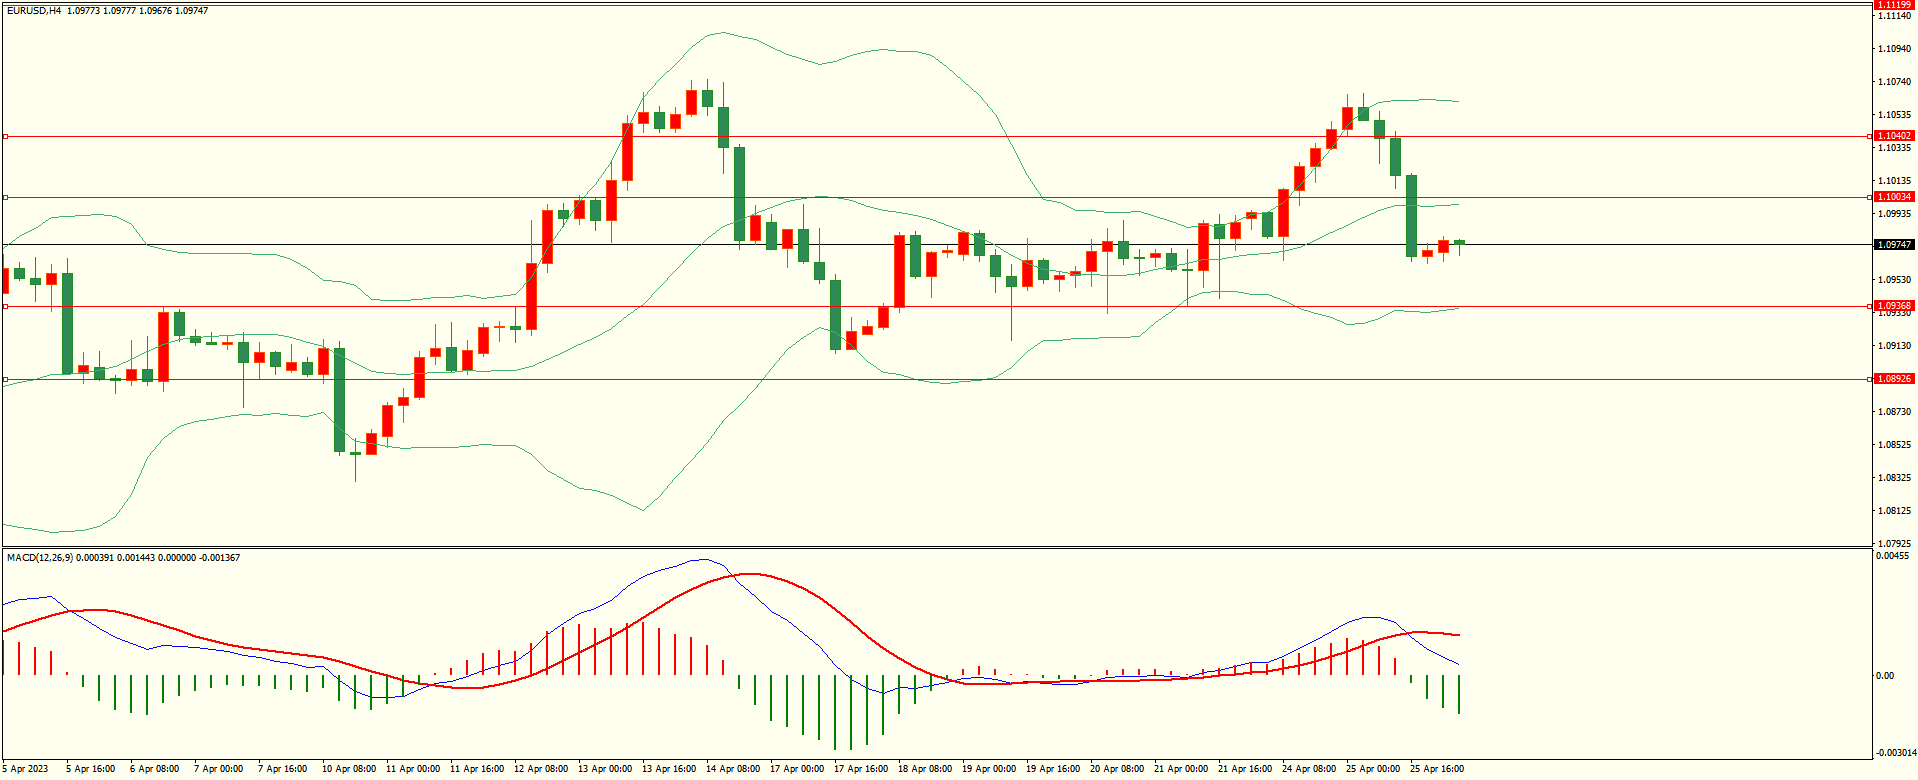
Task: Click the left handle of the 1.08926 line
Action: 5,379
